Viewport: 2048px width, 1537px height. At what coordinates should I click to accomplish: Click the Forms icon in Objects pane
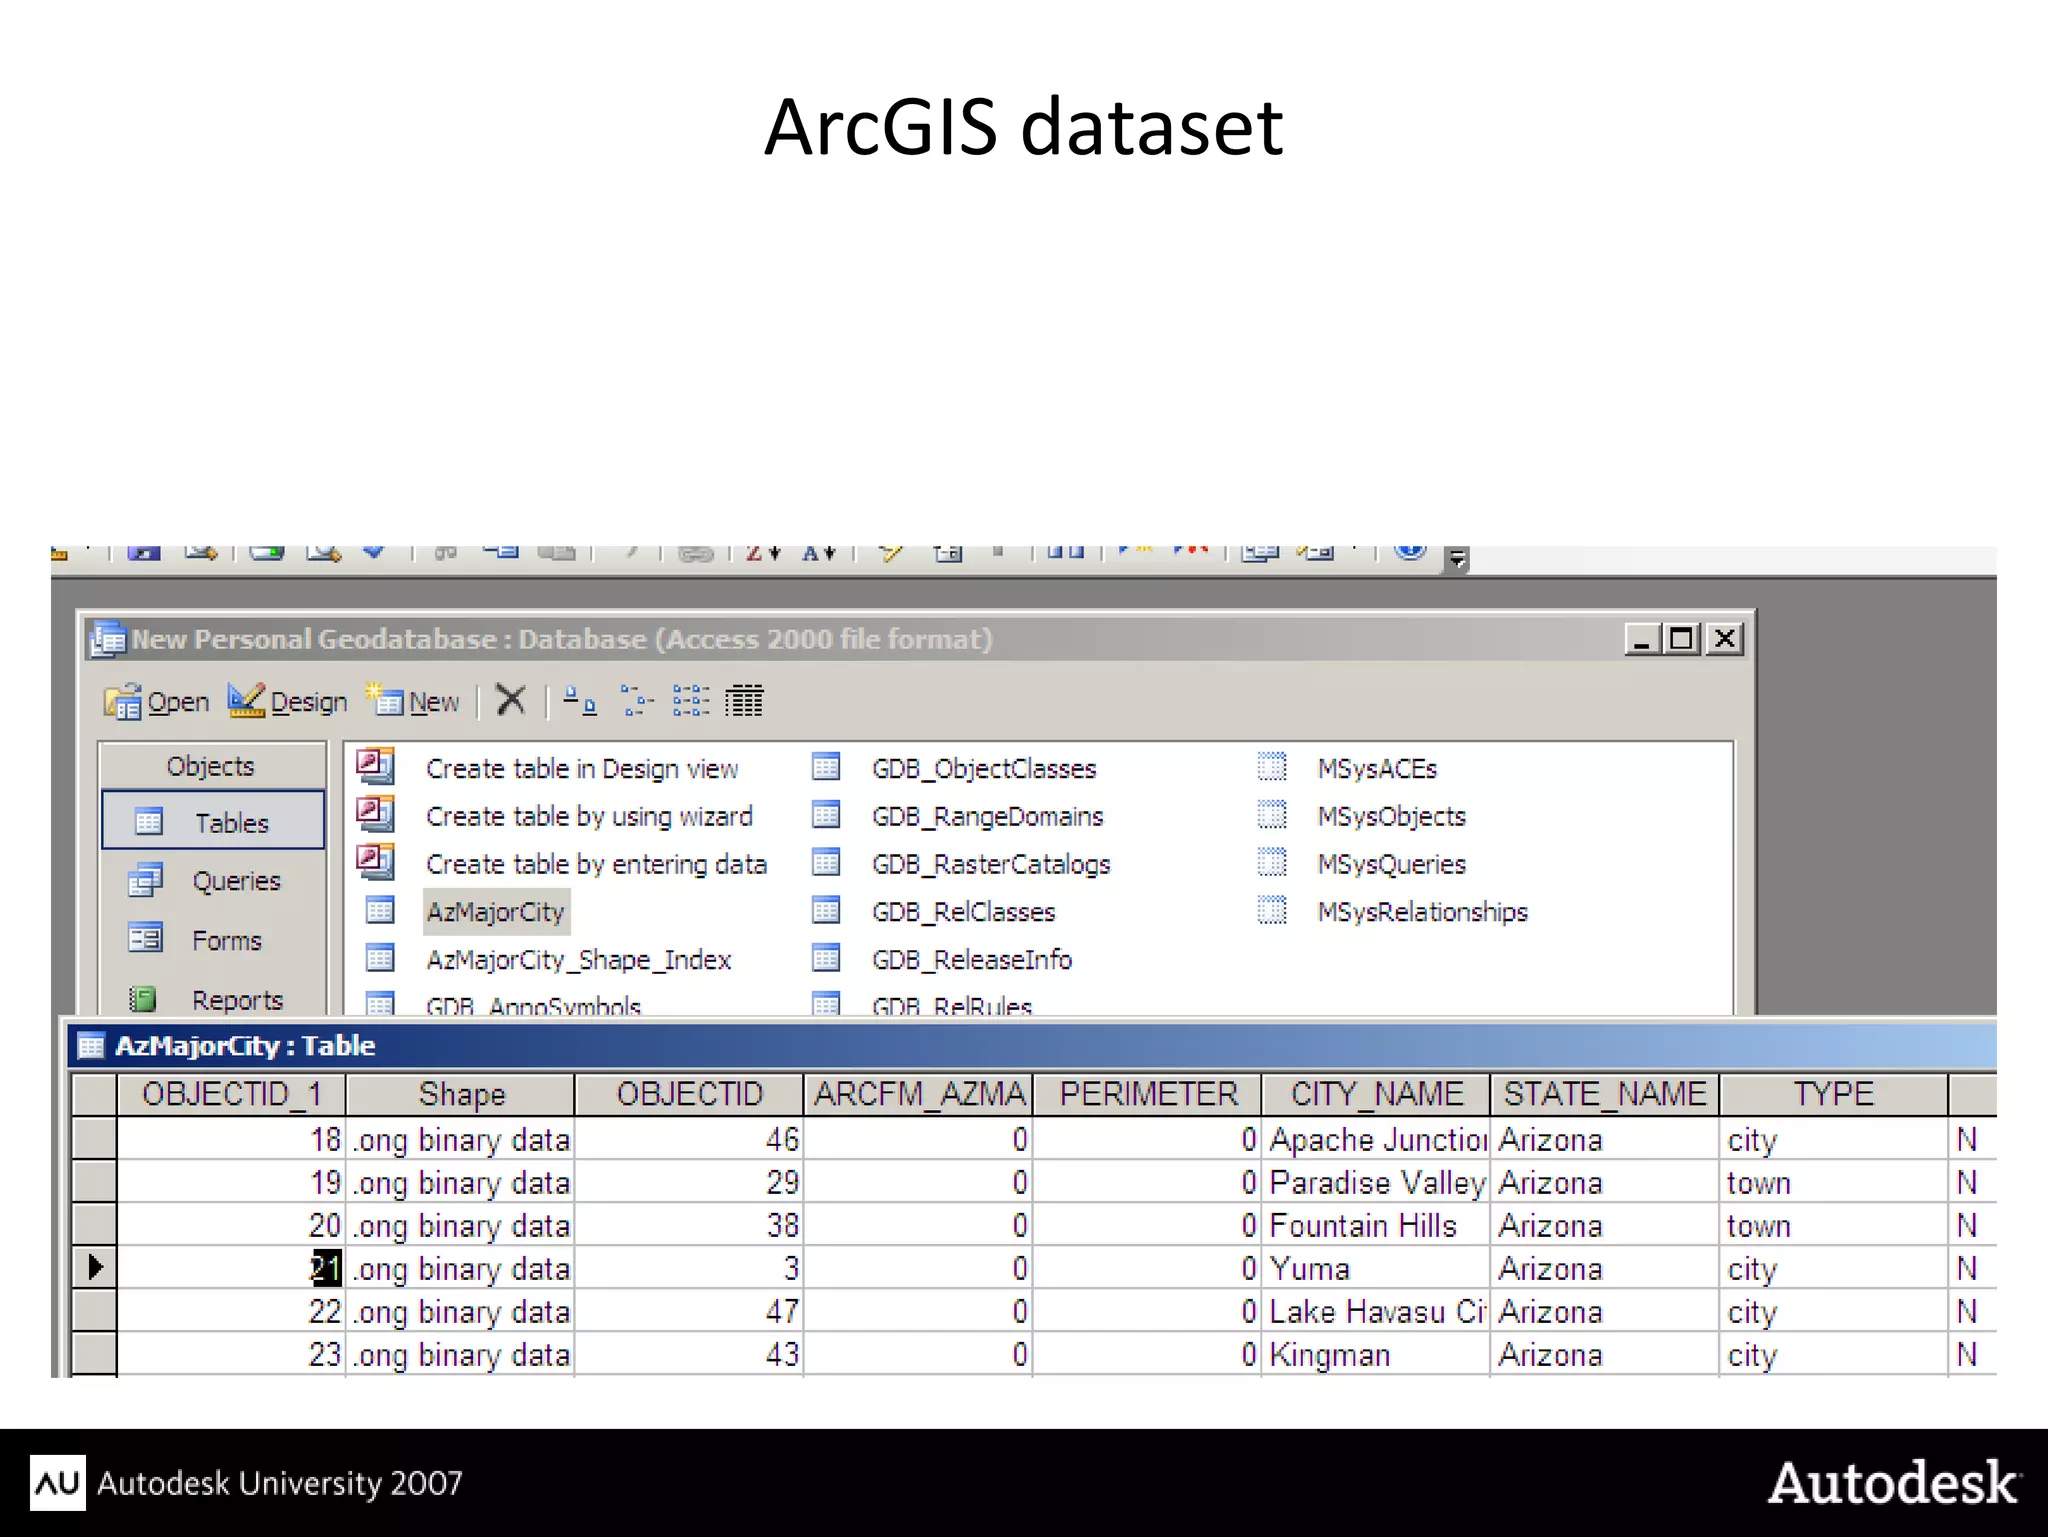(146, 938)
